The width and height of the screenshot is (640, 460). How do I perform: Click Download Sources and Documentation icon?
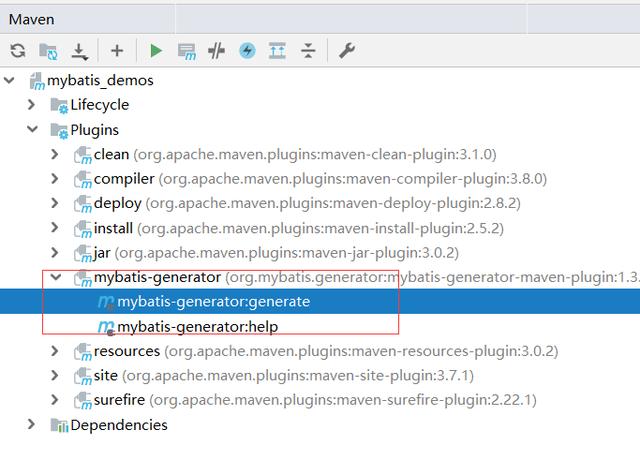pos(80,51)
